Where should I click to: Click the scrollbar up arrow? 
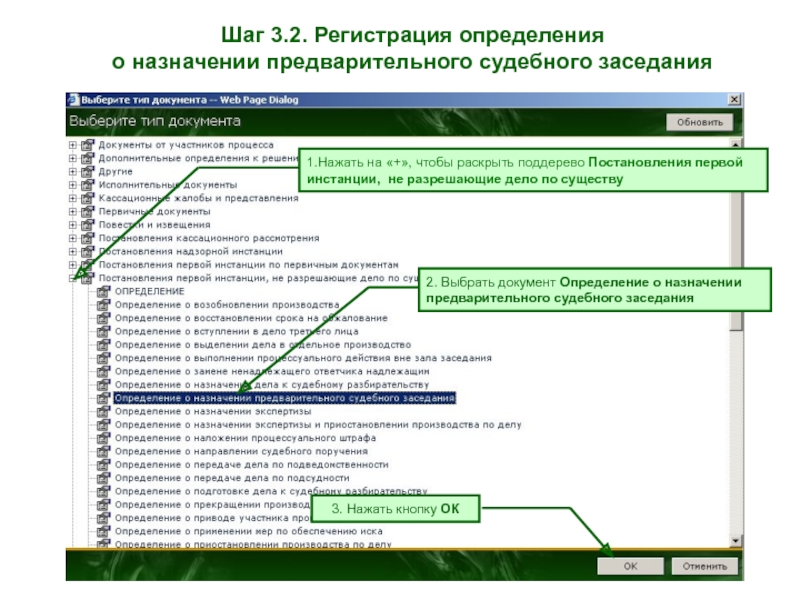pos(735,144)
